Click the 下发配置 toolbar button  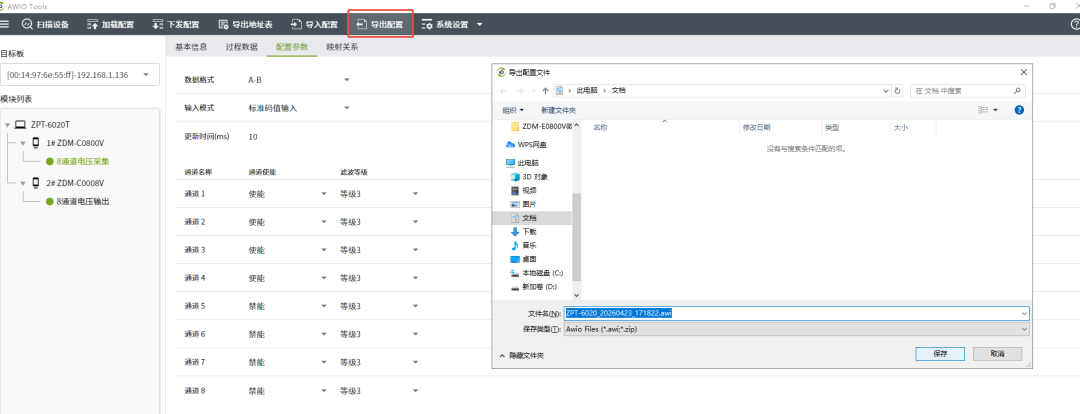coord(175,24)
